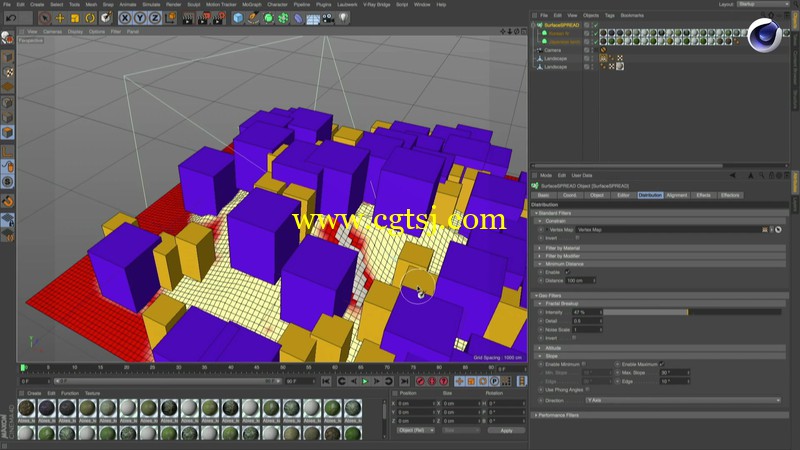Open the MoGraph menu
Viewport: 800px width, 450px height.
(x=252, y=4)
